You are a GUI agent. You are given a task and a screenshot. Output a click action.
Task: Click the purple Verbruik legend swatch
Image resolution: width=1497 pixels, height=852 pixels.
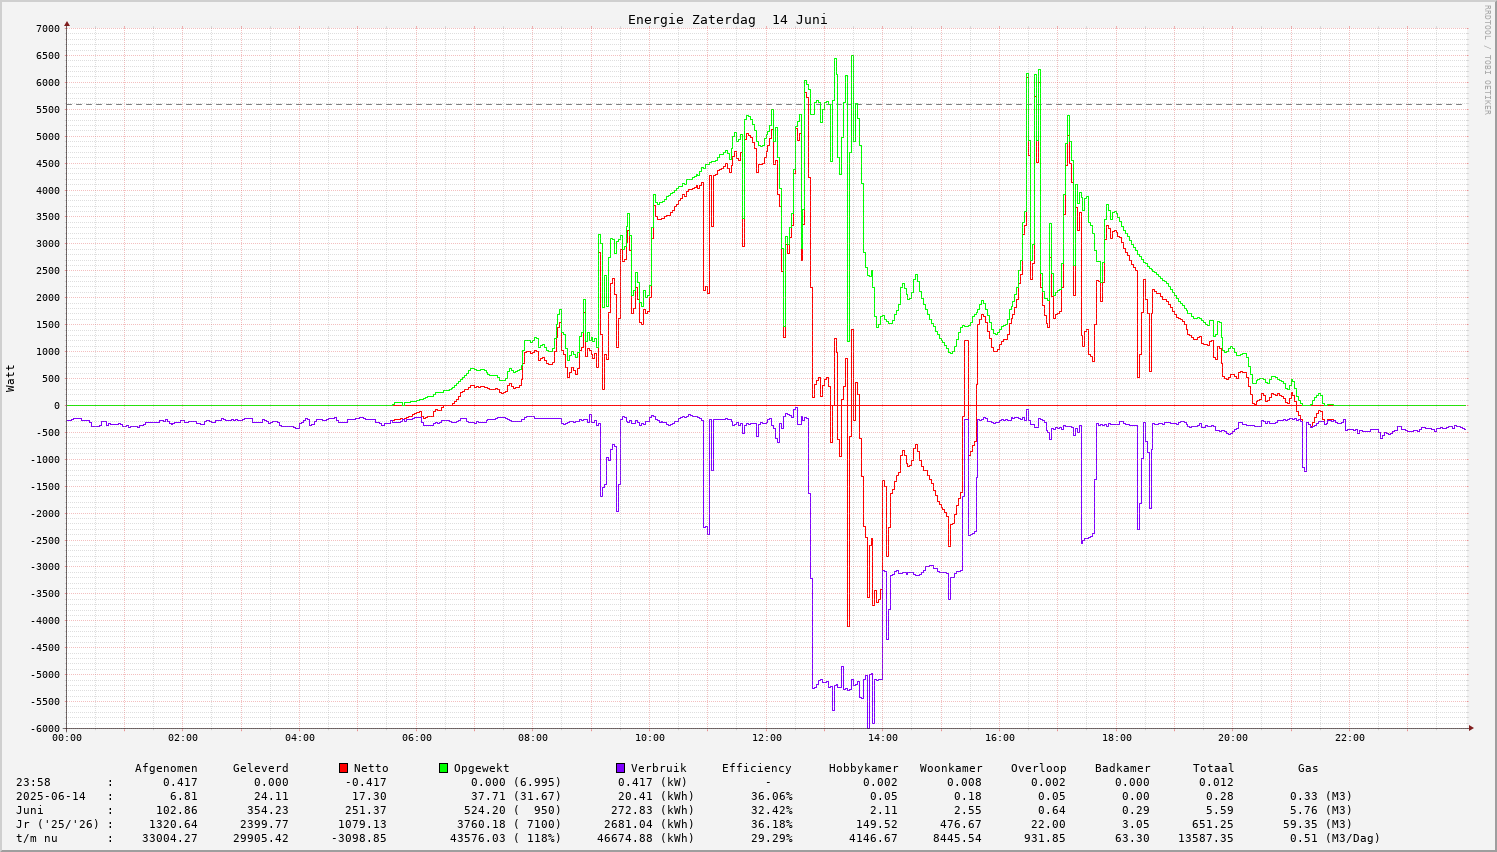click(620, 768)
